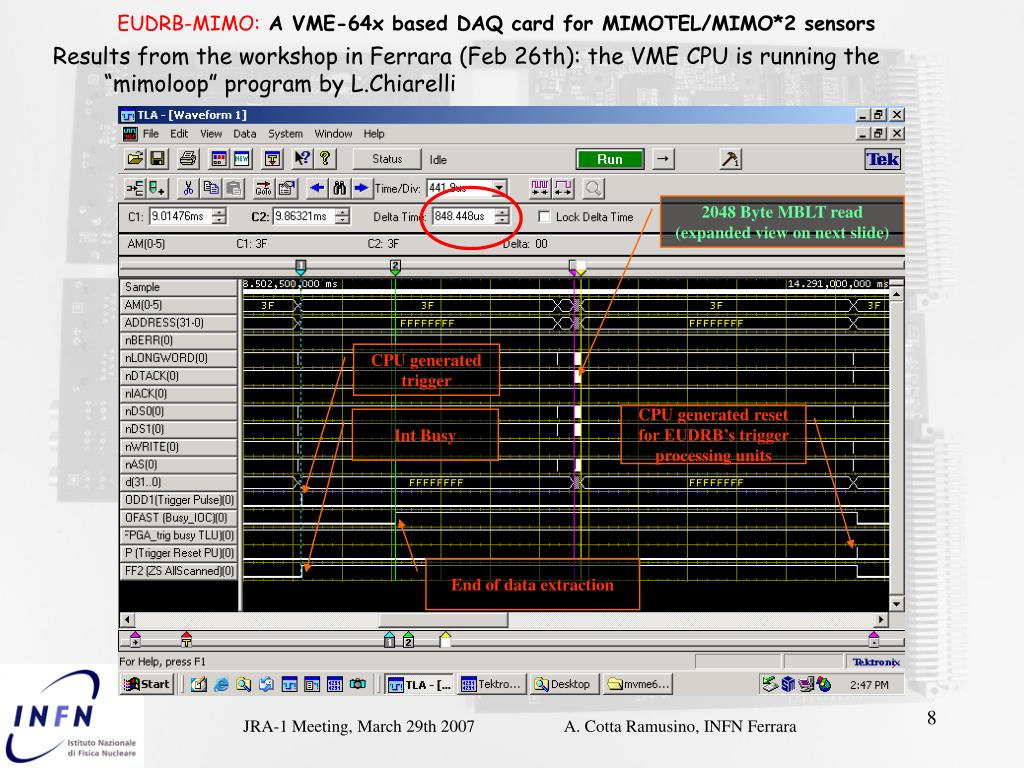Image resolution: width=1024 pixels, height=768 pixels.
Task: Open the Edit menu
Action: 179,133
